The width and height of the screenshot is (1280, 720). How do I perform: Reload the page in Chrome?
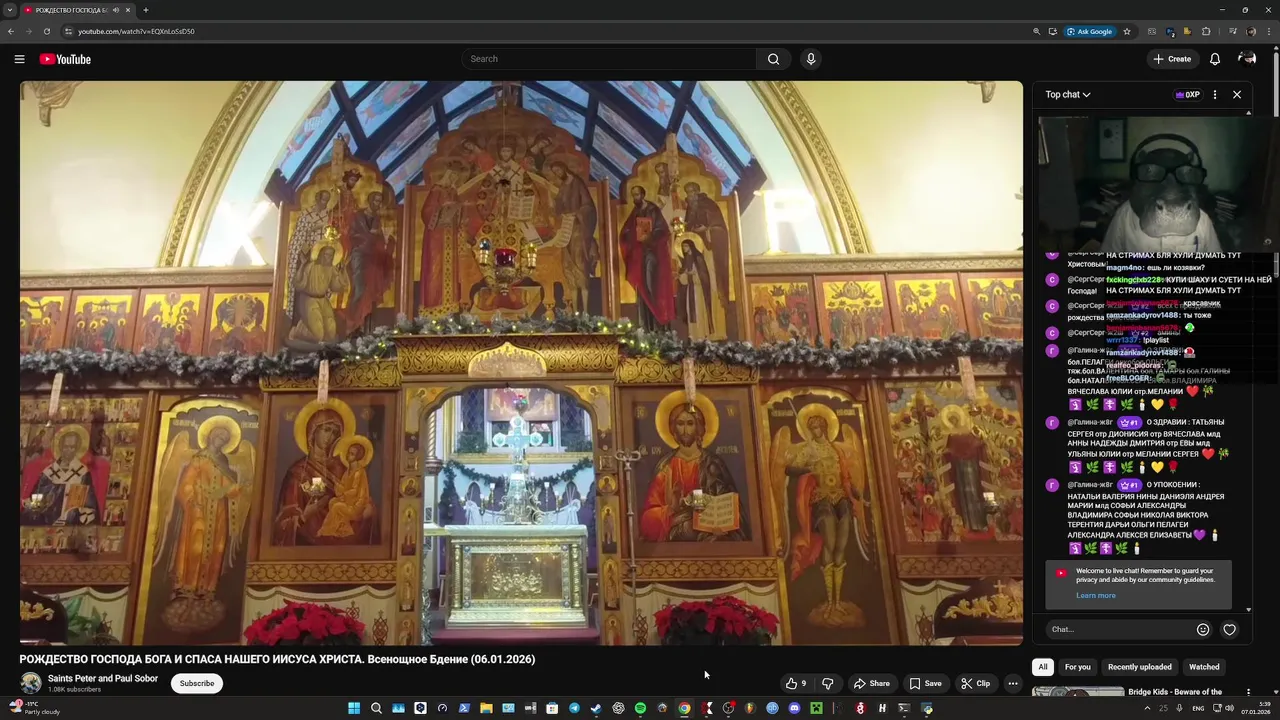coord(46,31)
